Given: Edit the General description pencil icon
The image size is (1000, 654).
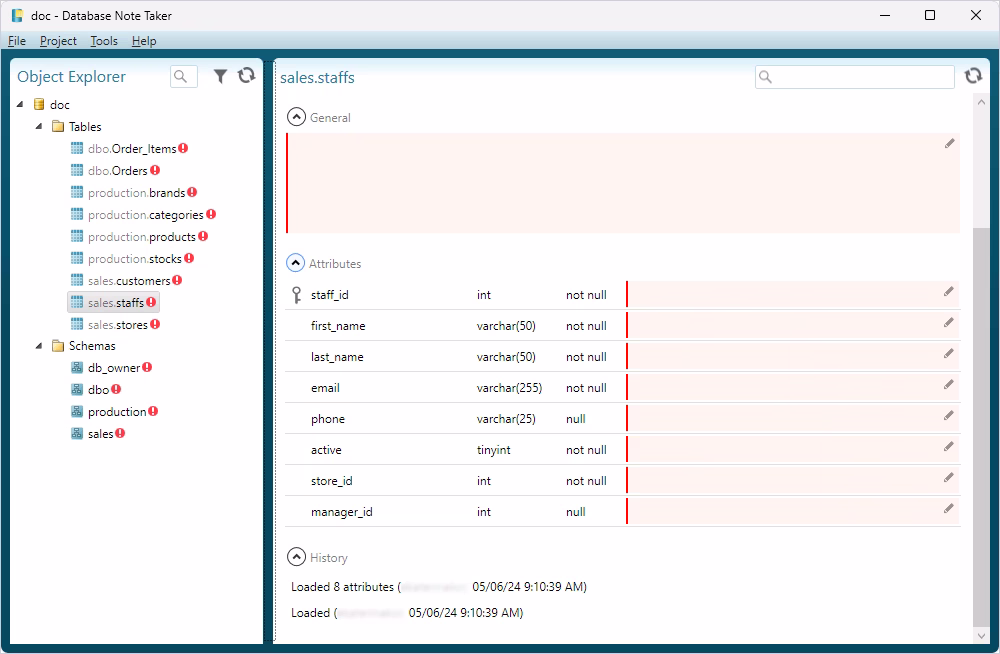Looking at the screenshot, I should point(950,144).
